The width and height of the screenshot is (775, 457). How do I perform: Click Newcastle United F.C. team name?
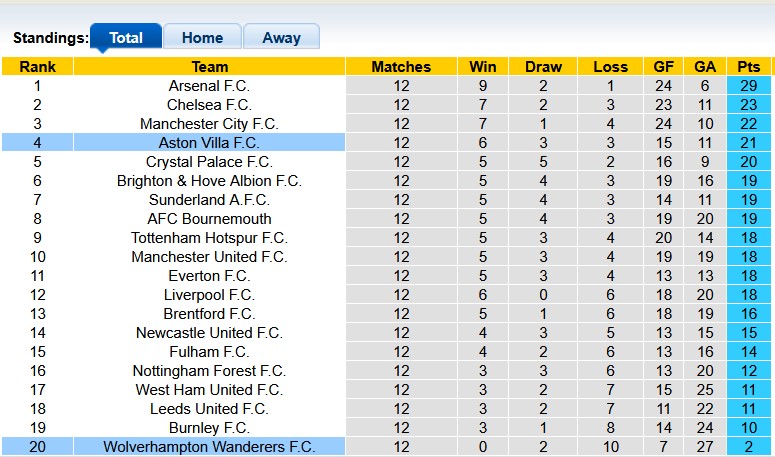point(210,333)
